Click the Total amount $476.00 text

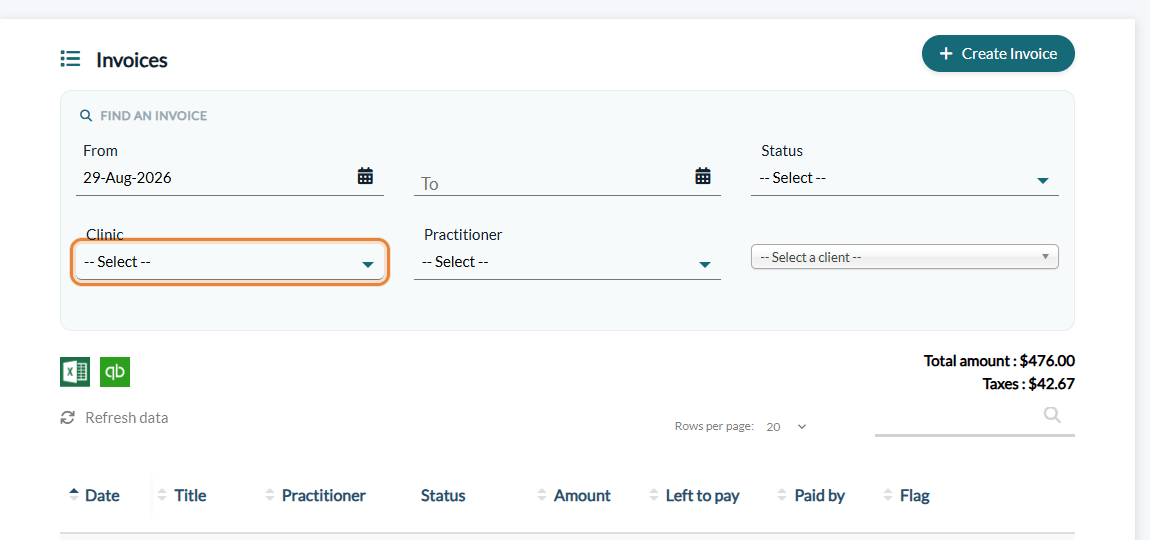pos(999,360)
